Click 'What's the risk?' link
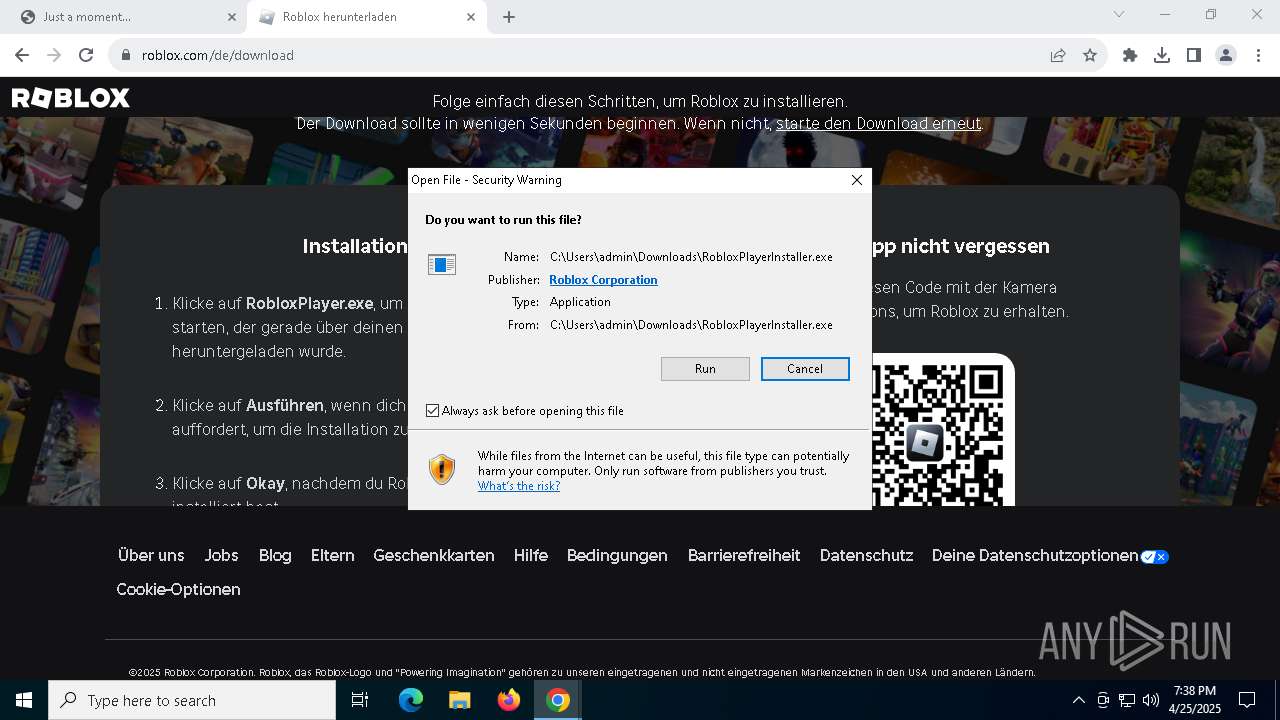This screenshot has width=1280, height=720. pos(518,486)
